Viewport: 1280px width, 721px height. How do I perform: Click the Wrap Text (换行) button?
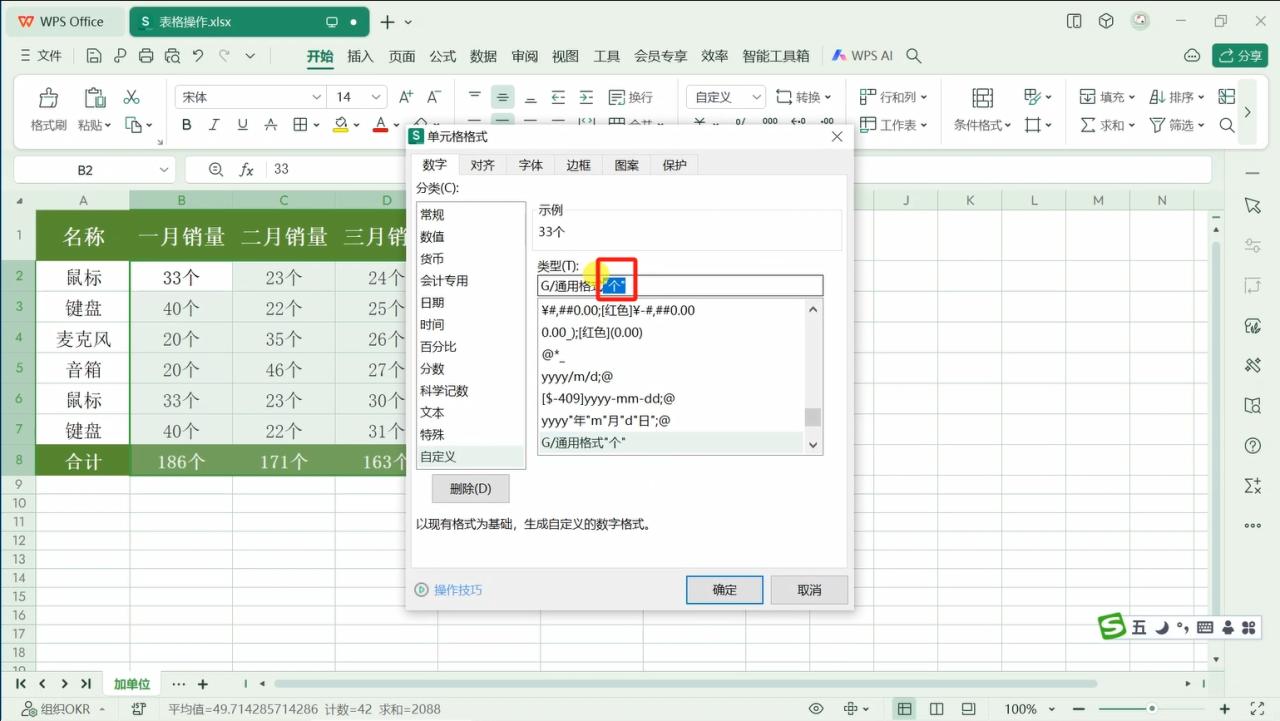coord(631,97)
